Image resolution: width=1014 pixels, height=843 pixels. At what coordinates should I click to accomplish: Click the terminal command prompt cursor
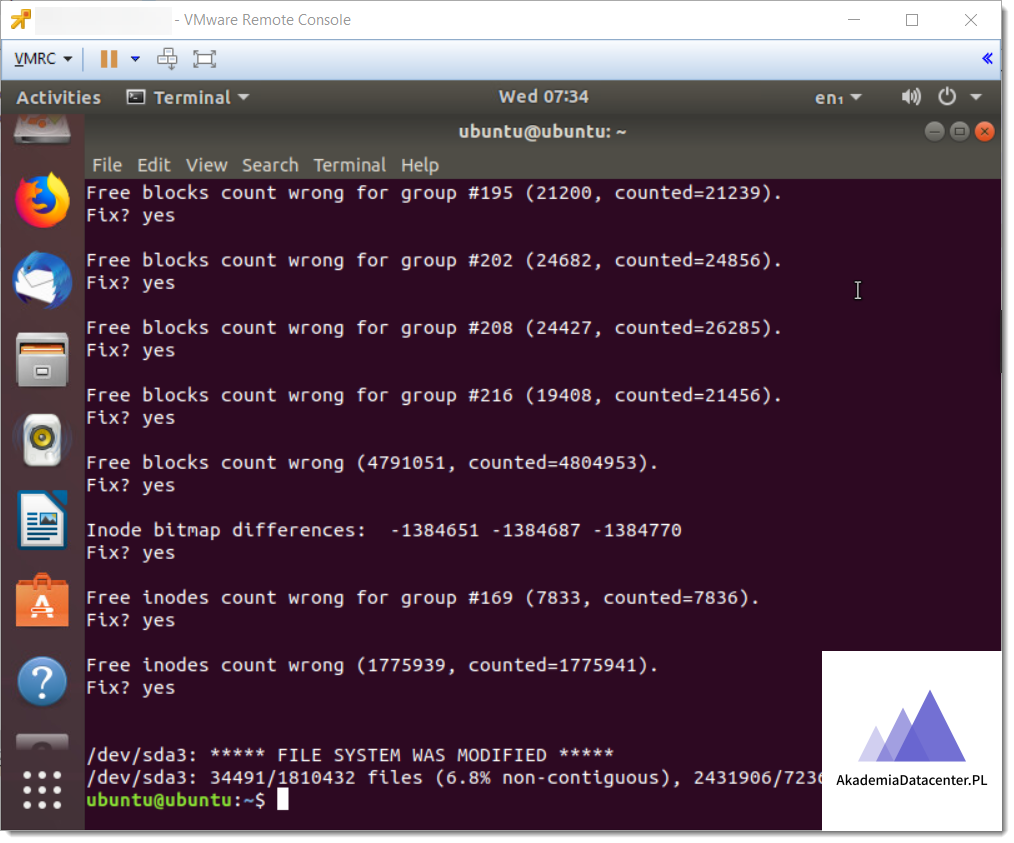click(x=283, y=800)
